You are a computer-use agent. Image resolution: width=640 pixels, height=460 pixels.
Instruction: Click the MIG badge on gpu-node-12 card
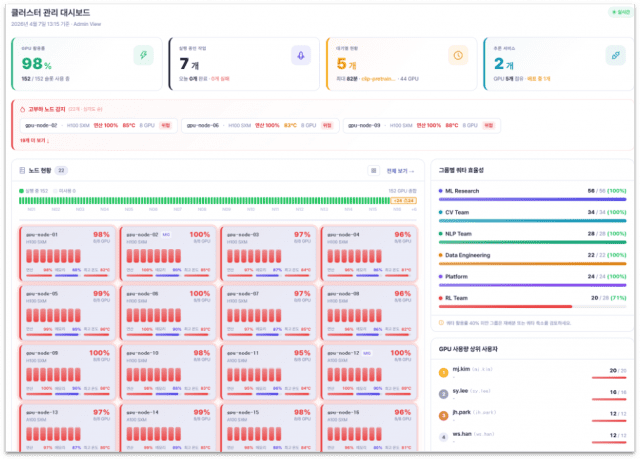coord(367,353)
